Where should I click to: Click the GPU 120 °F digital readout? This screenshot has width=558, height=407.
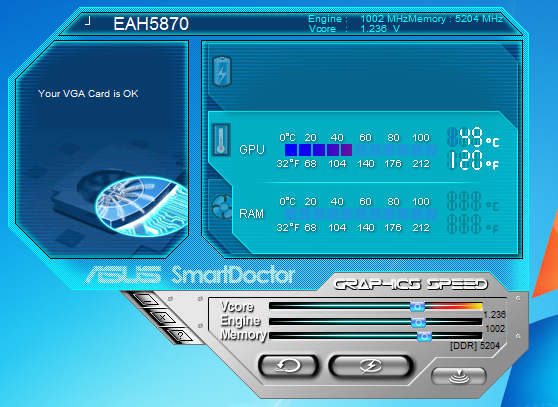(x=473, y=160)
